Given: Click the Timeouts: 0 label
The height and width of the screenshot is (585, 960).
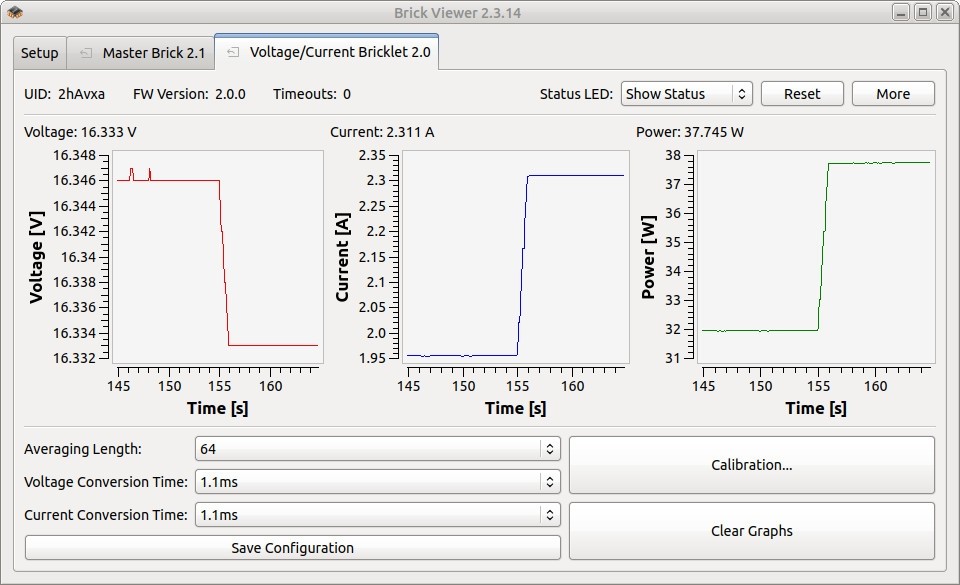Looking at the screenshot, I should (x=312, y=94).
